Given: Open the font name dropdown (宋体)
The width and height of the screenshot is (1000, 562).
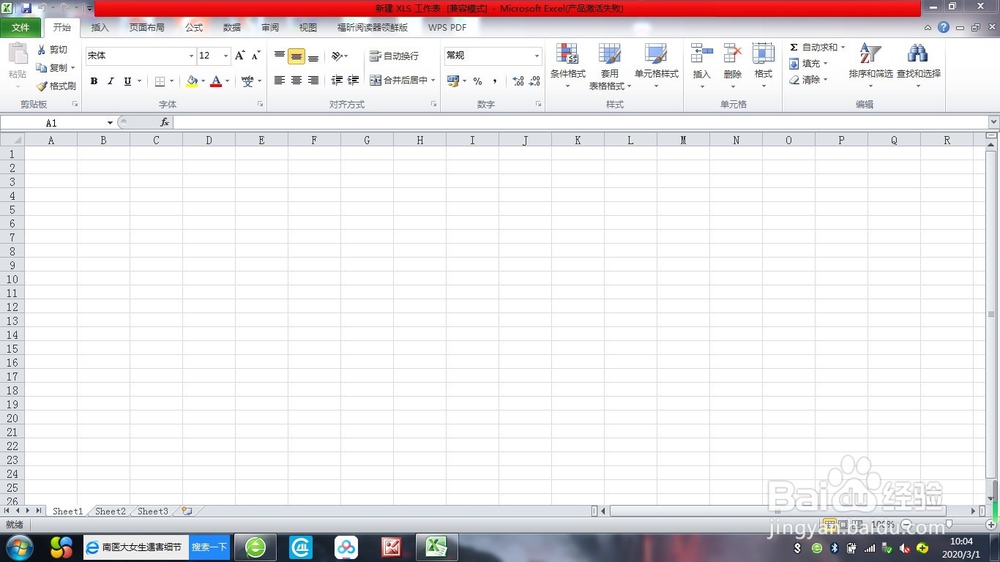Looking at the screenshot, I should pos(191,56).
